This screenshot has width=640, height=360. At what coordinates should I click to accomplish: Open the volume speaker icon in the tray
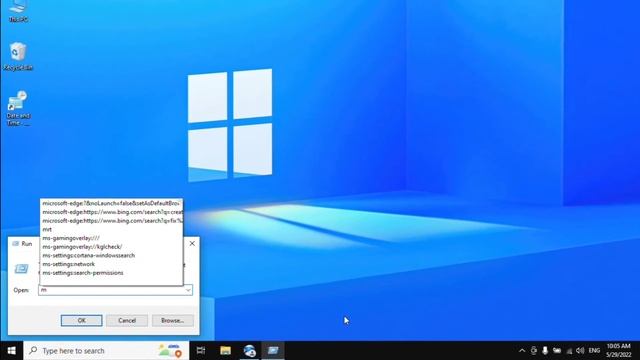point(580,351)
